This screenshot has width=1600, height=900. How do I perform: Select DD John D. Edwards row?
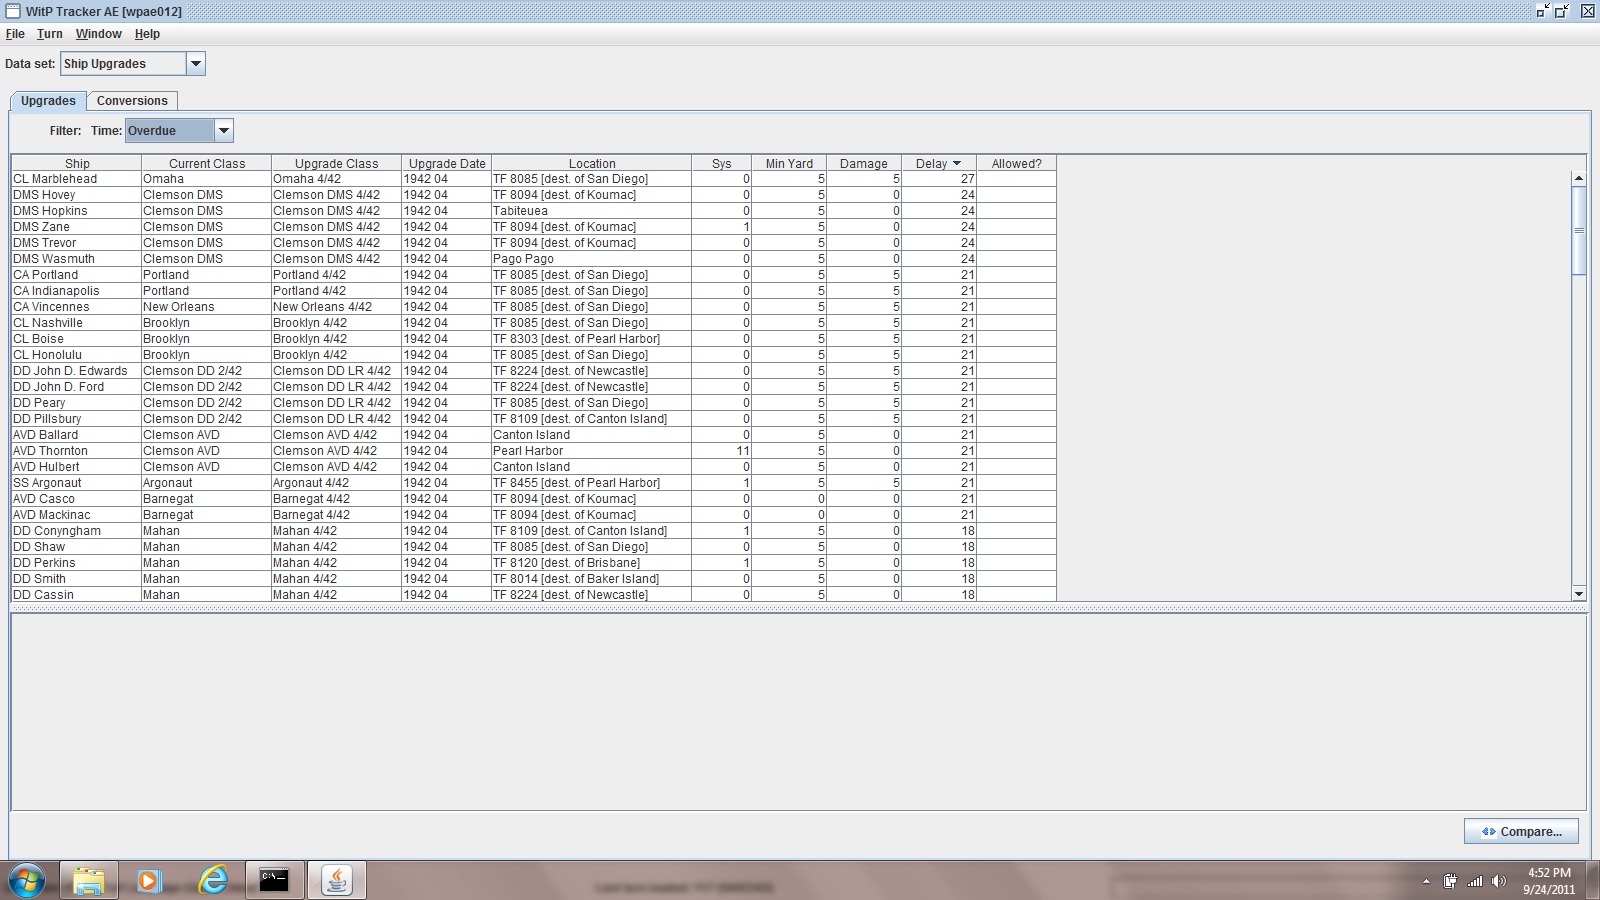(x=534, y=371)
